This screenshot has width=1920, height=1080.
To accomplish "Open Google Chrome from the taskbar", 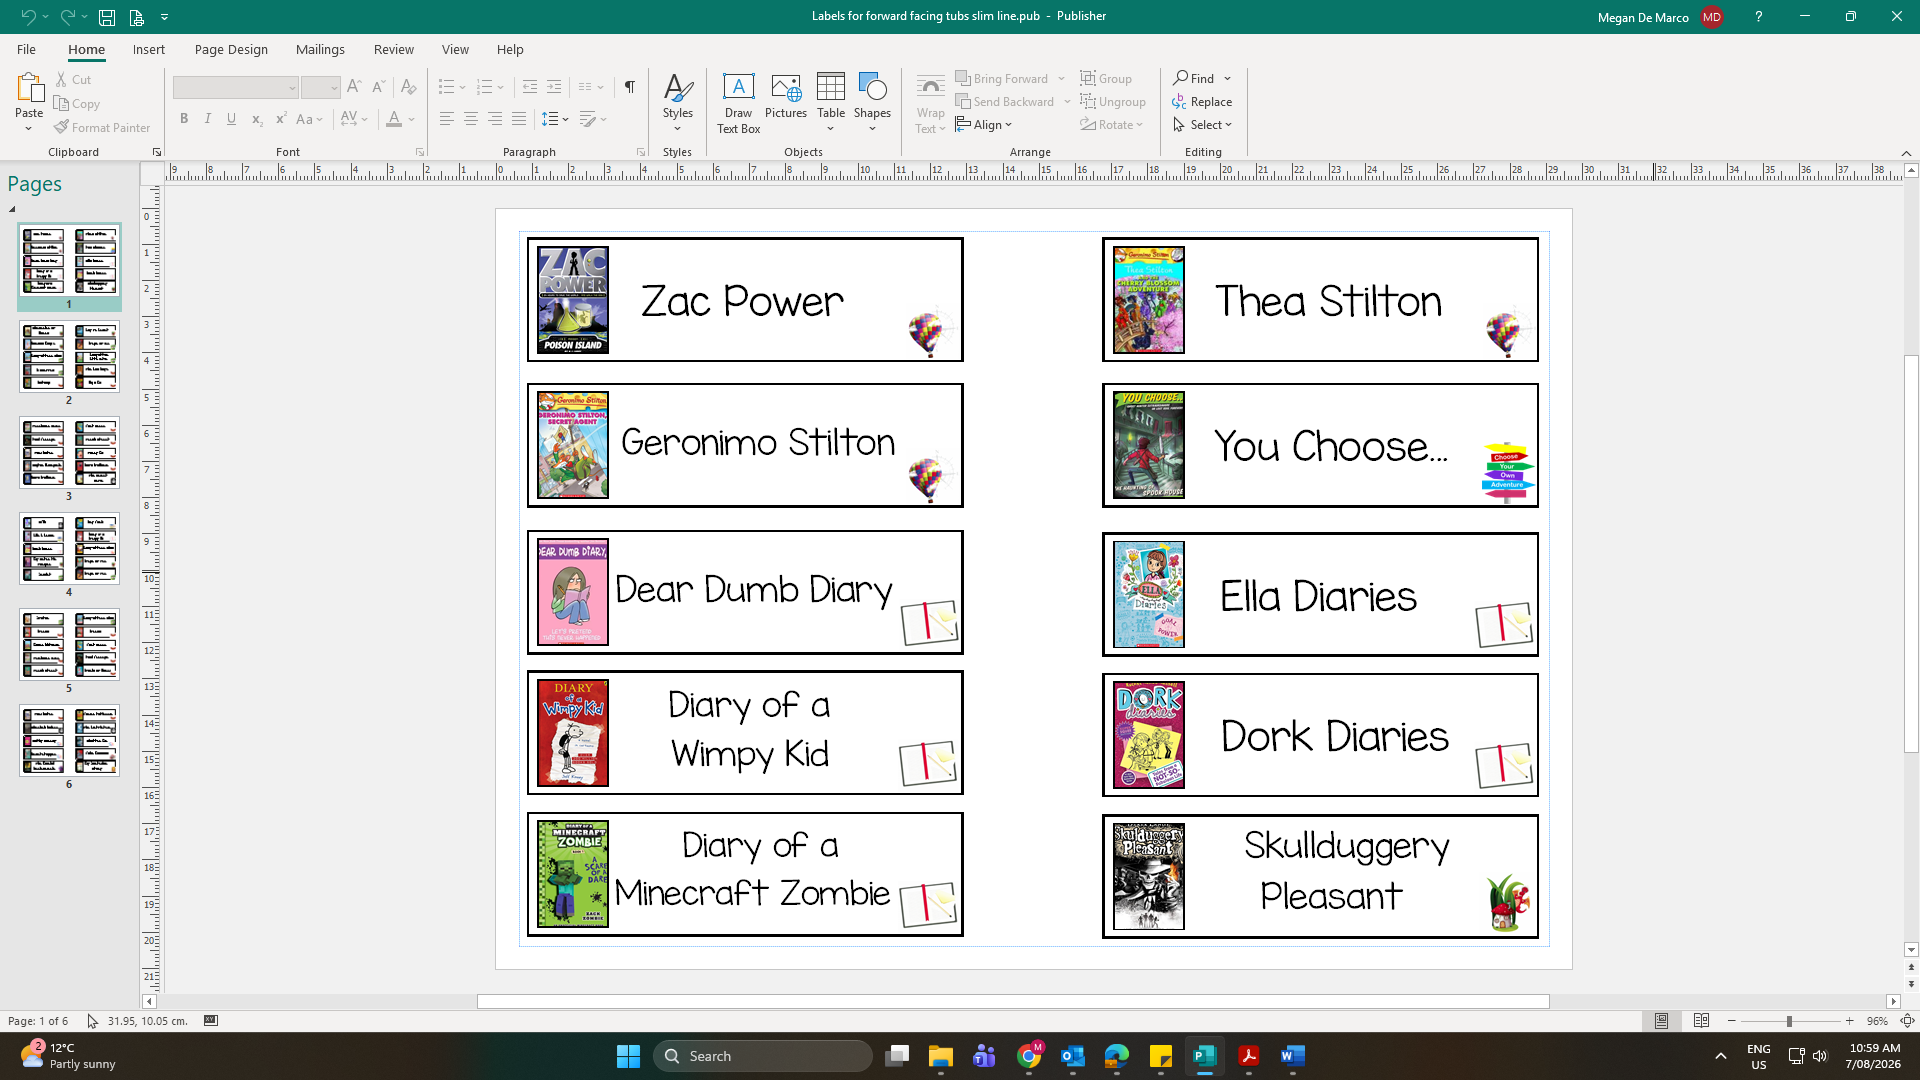I will 1028,1056.
